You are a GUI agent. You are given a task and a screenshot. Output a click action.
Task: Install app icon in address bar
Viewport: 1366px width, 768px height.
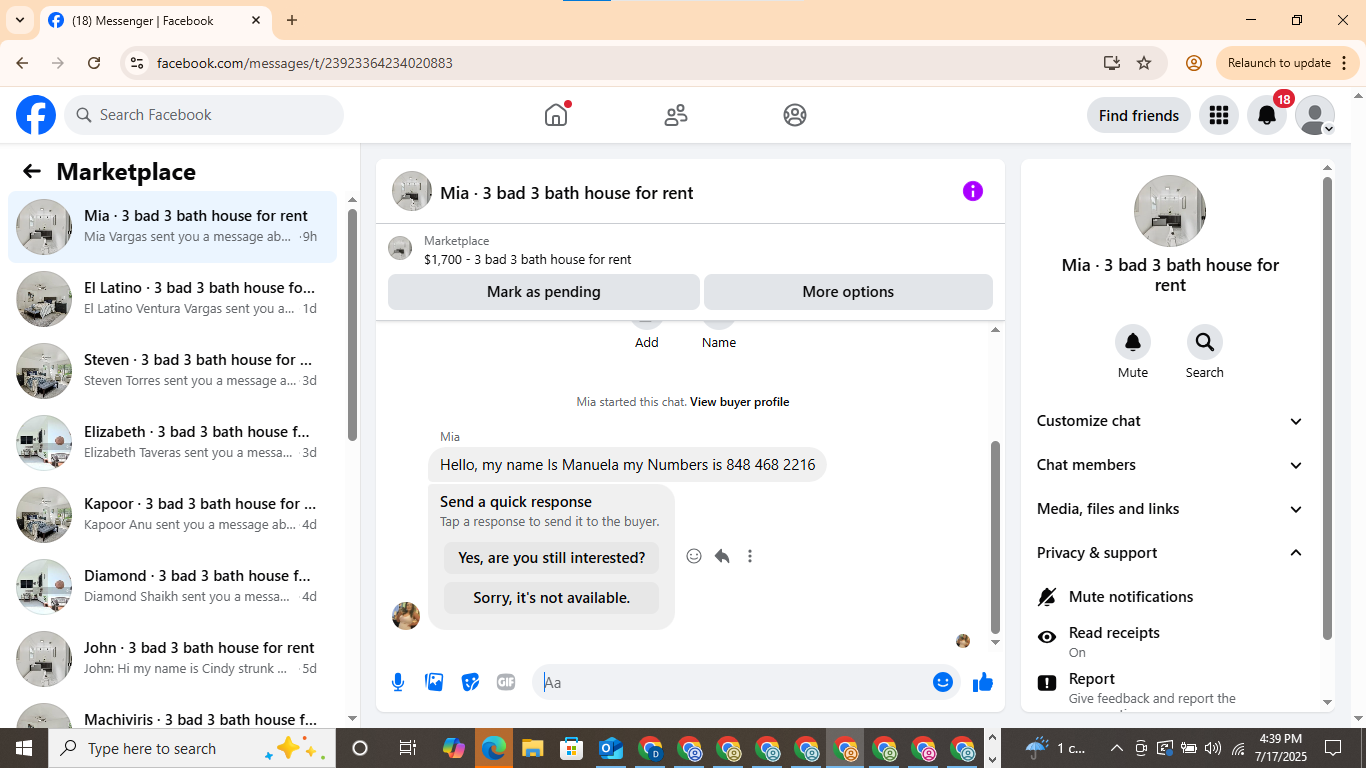(1111, 63)
